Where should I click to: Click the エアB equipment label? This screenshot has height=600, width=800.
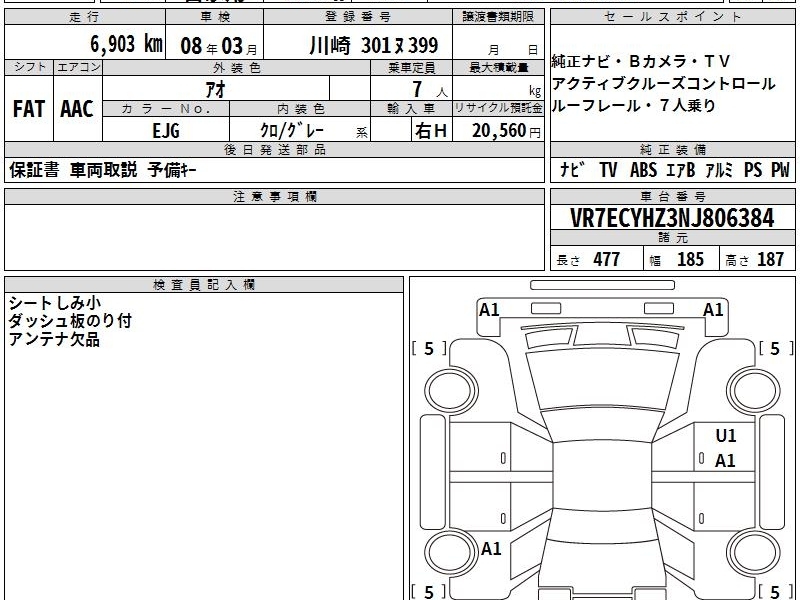(681, 170)
